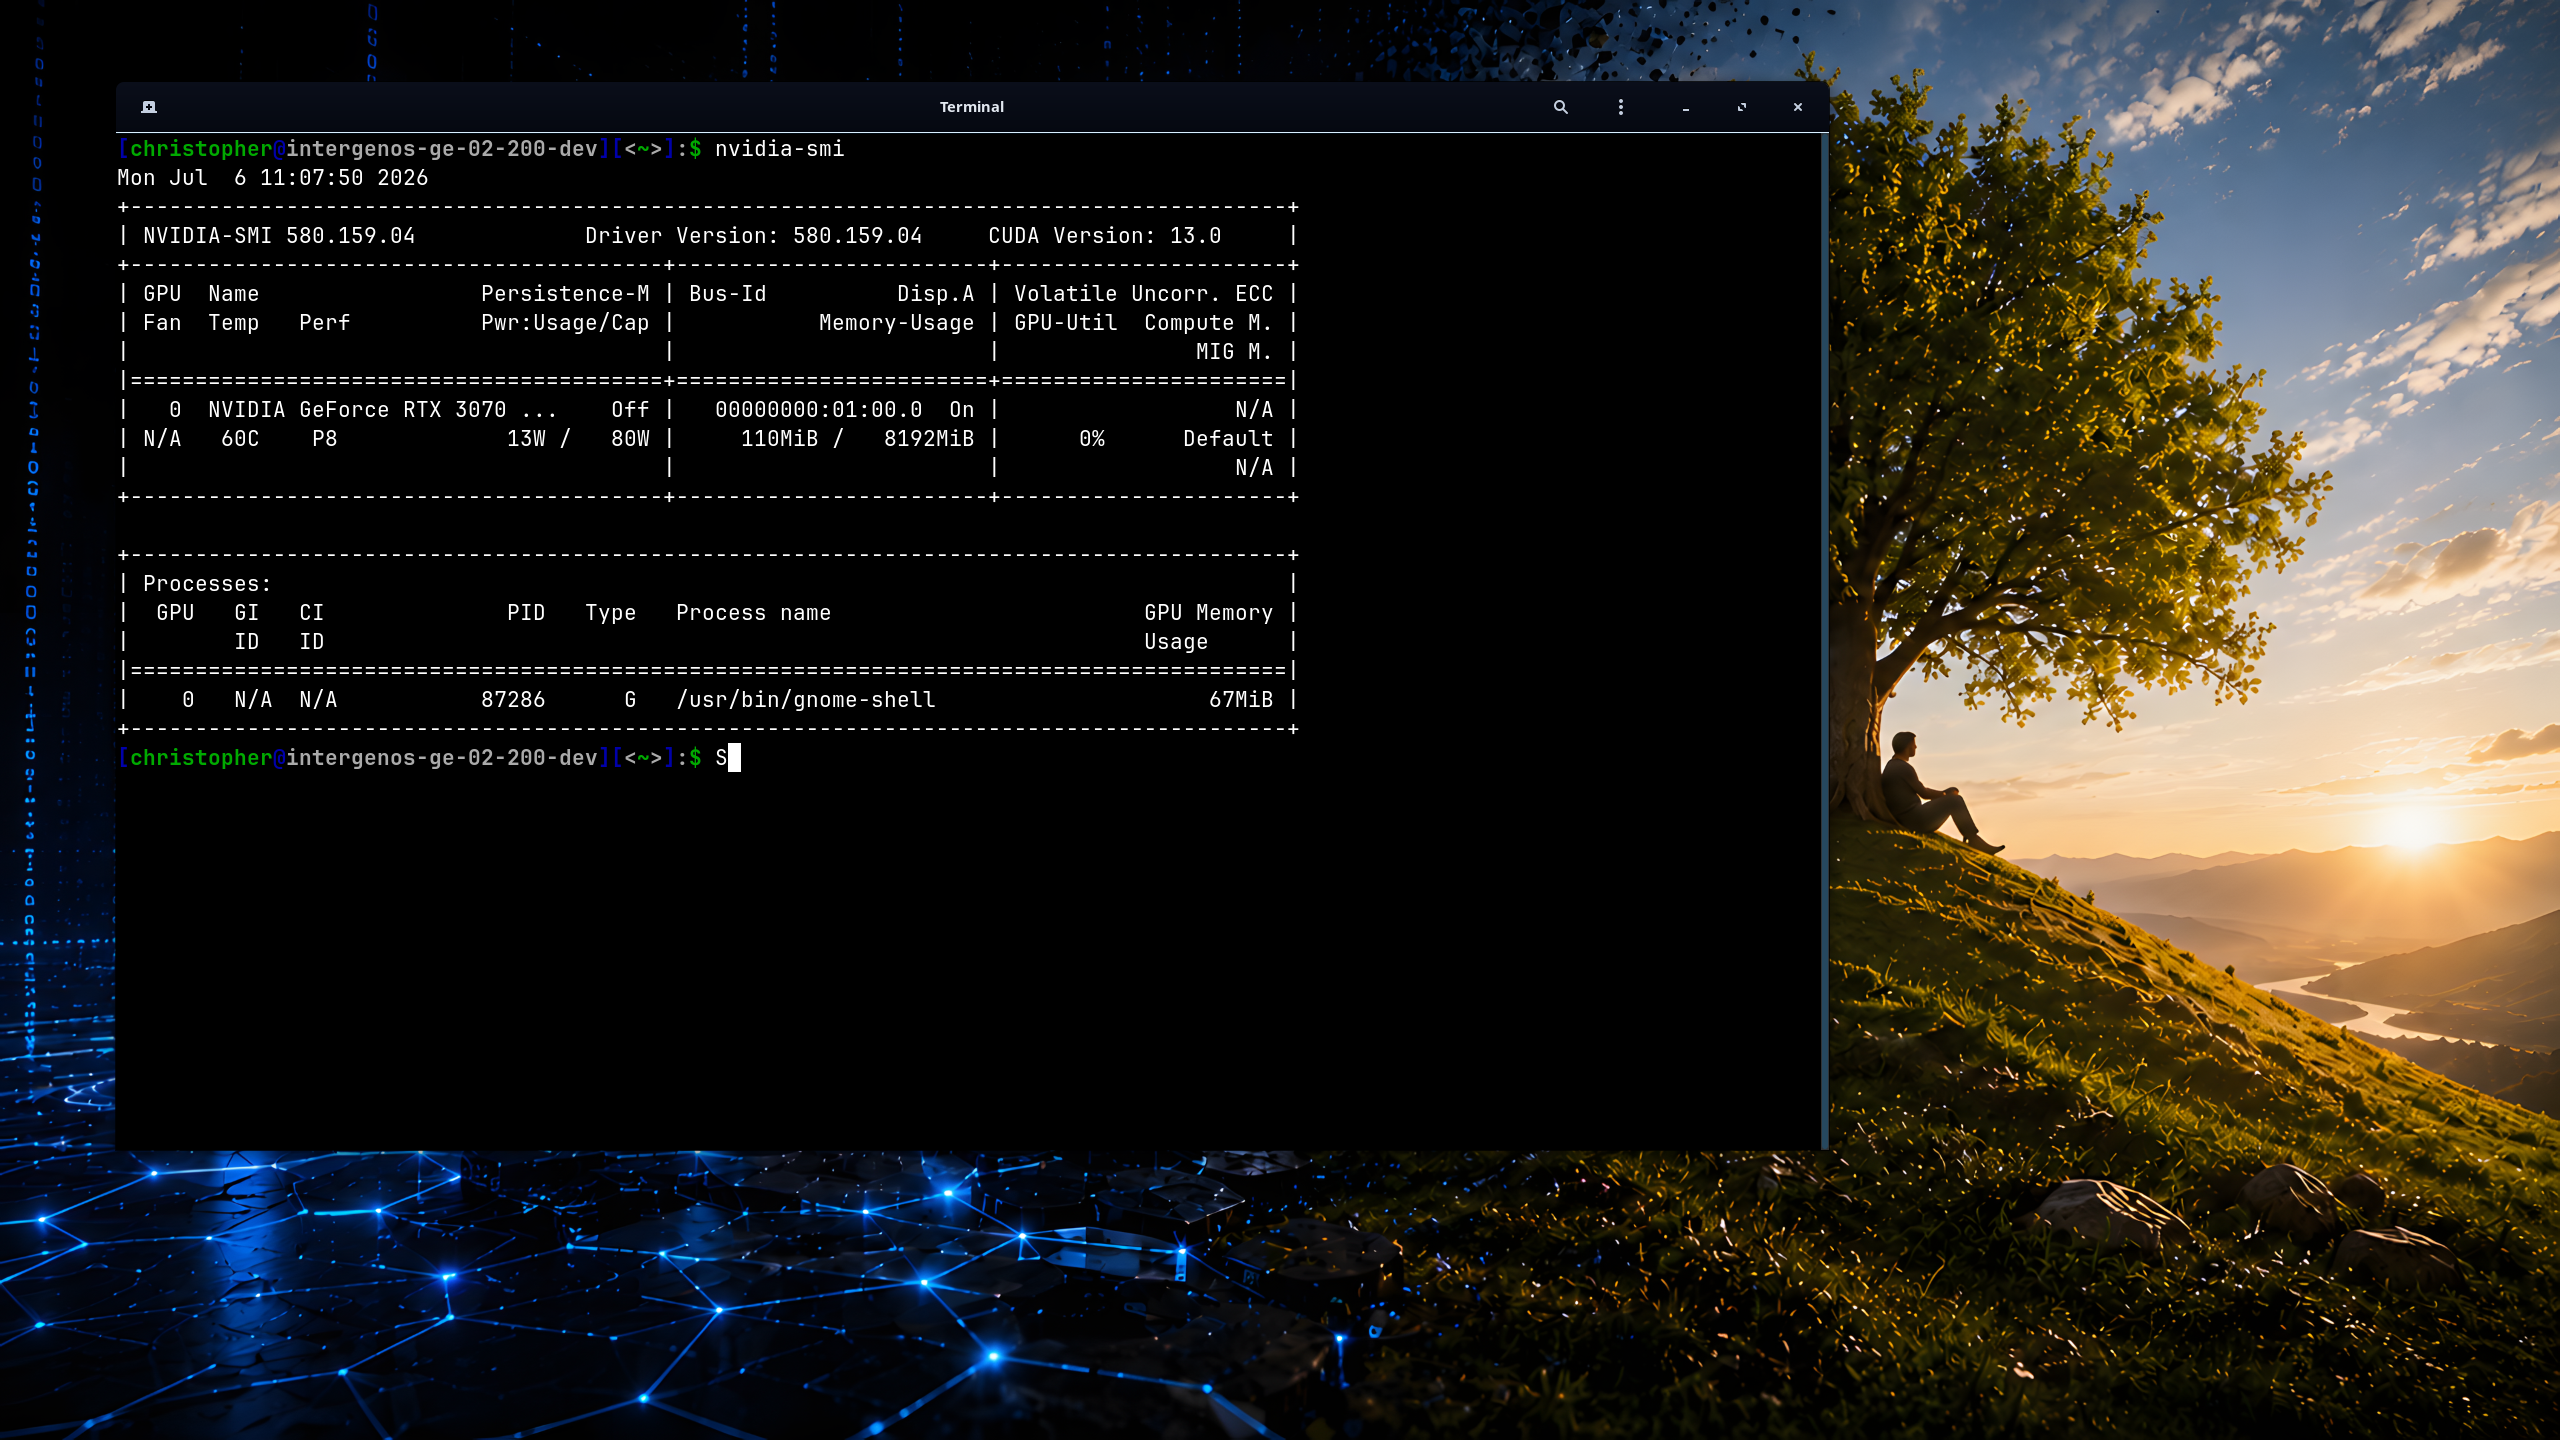Click the date line Mon Jul 6 11:07:50 2026
This screenshot has height=1440, width=2560.
[x=273, y=178]
